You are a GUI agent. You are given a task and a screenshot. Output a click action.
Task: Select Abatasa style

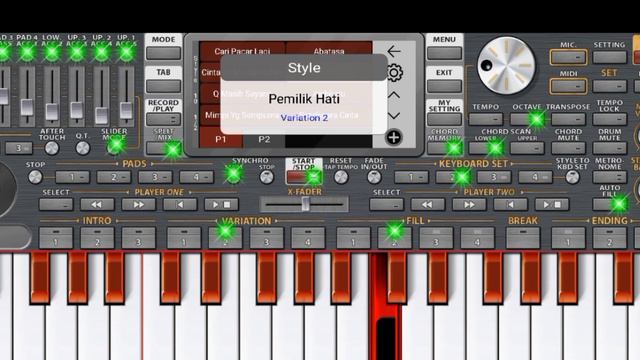coord(329,50)
